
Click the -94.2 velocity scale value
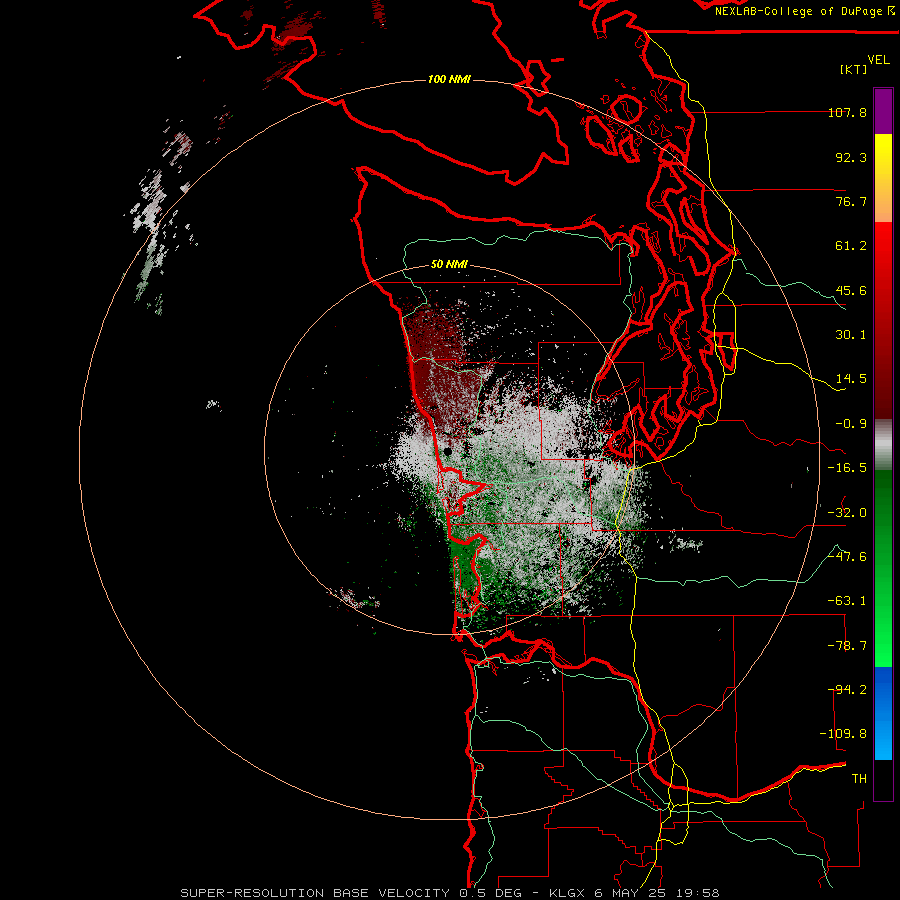pos(847,690)
